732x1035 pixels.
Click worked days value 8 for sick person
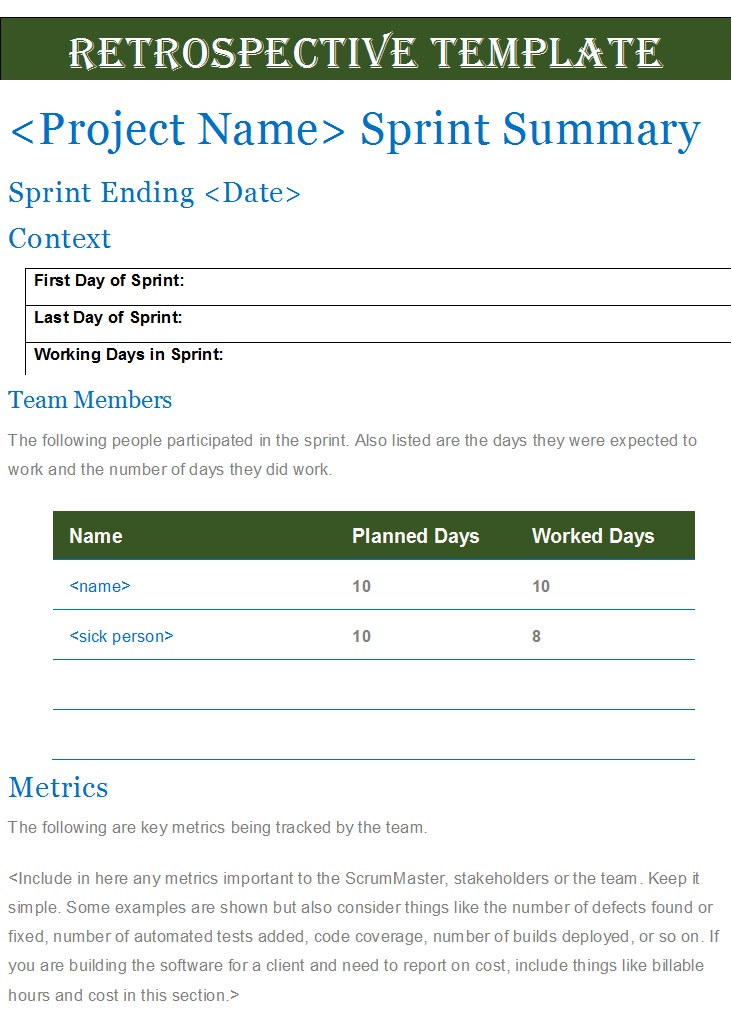(x=537, y=636)
